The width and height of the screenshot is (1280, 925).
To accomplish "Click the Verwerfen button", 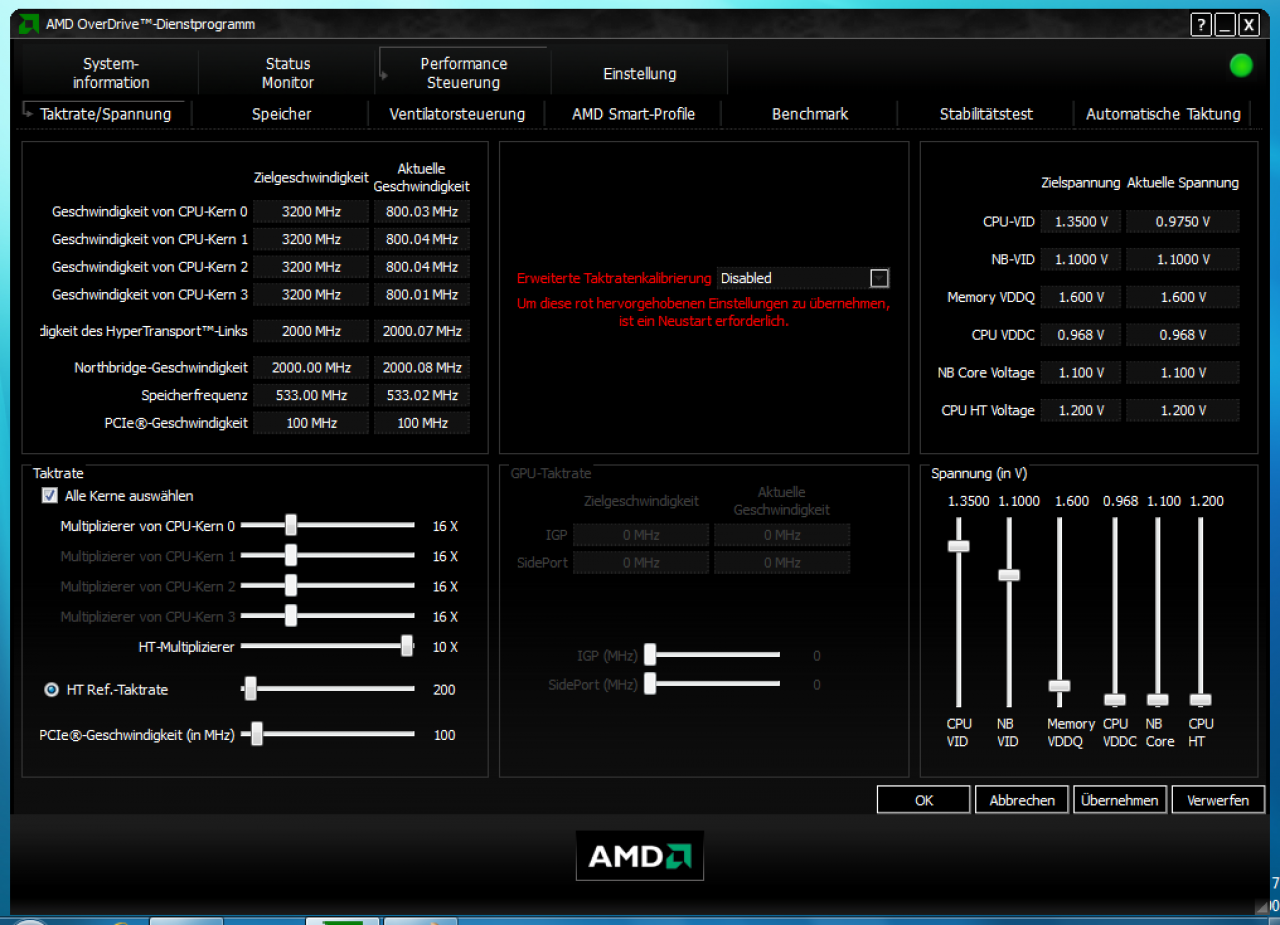I will pyautogui.click(x=1217, y=800).
